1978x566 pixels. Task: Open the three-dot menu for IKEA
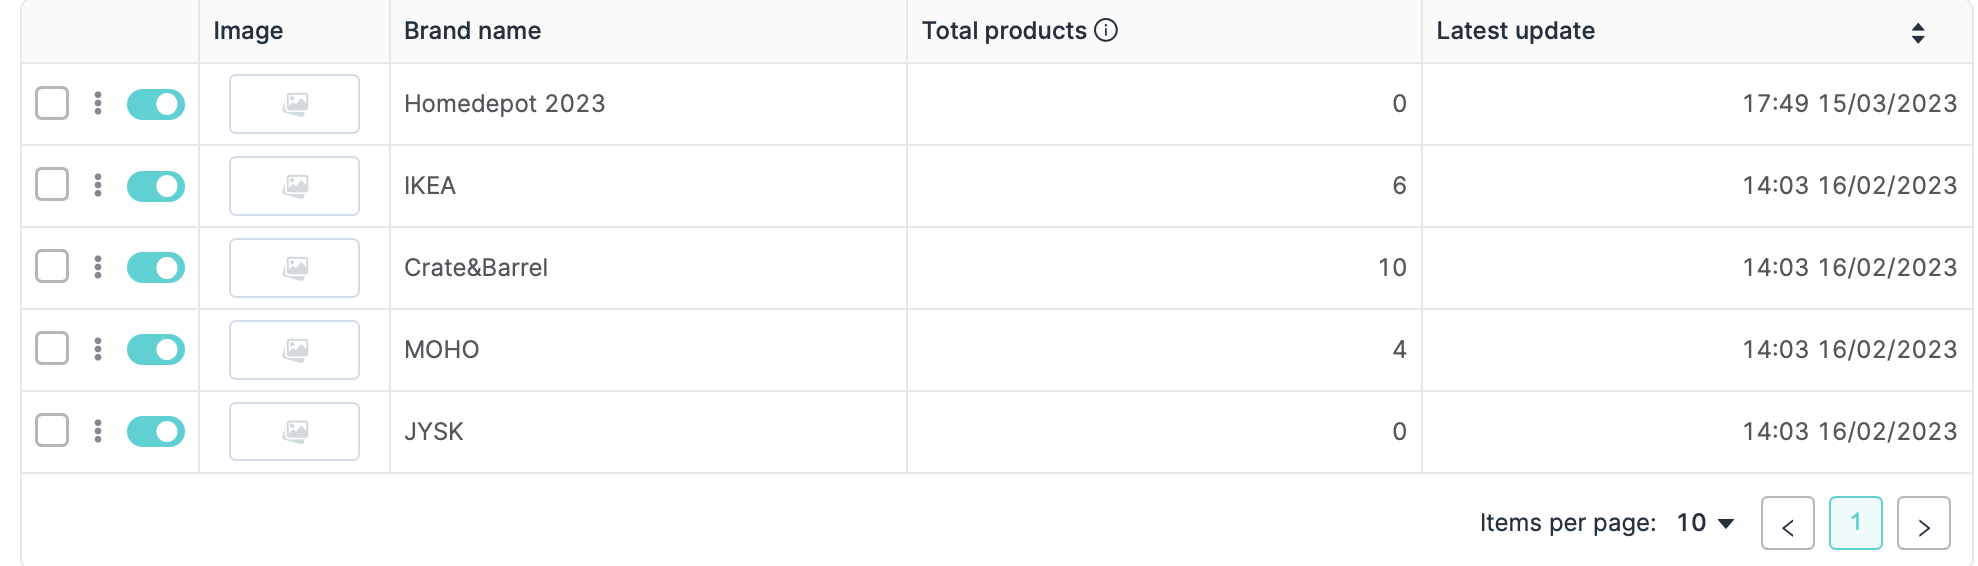tap(98, 185)
